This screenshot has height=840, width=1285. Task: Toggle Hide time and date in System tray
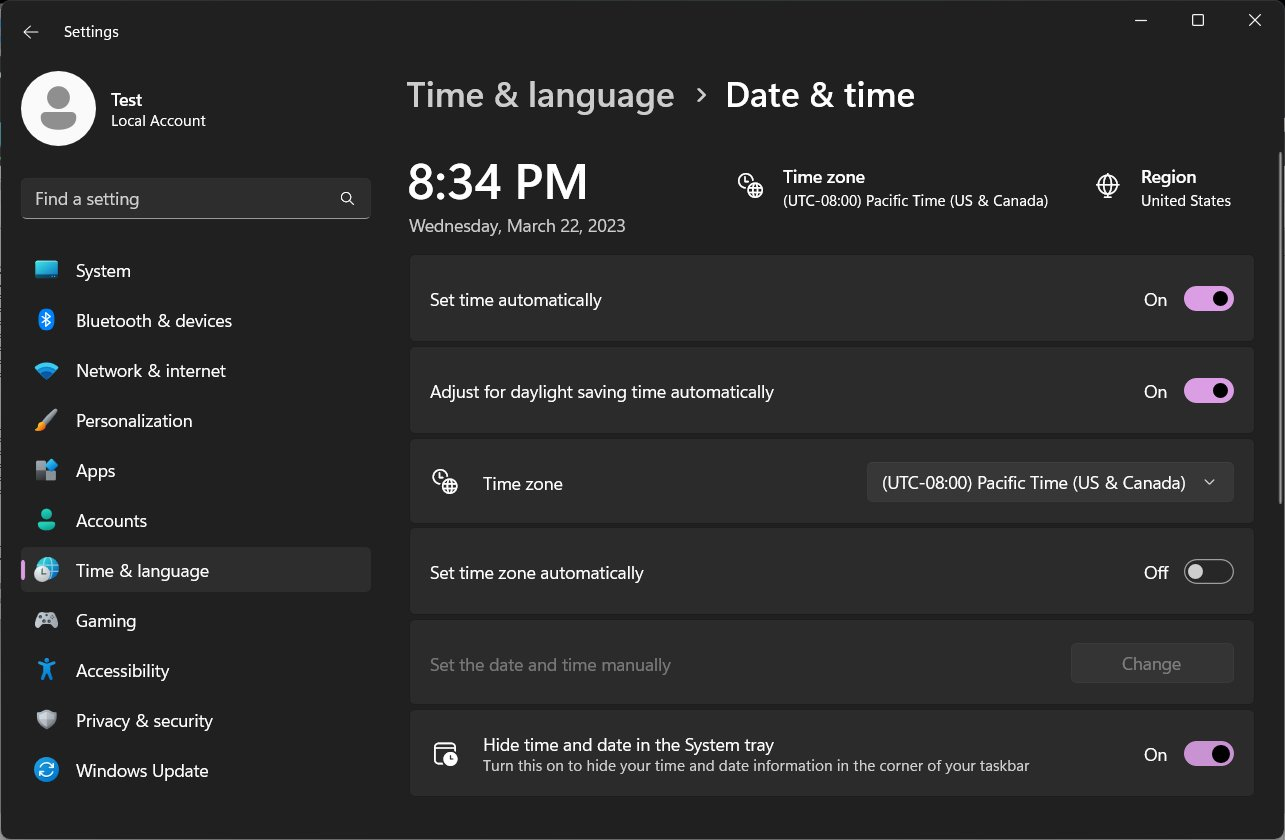[1208, 754]
